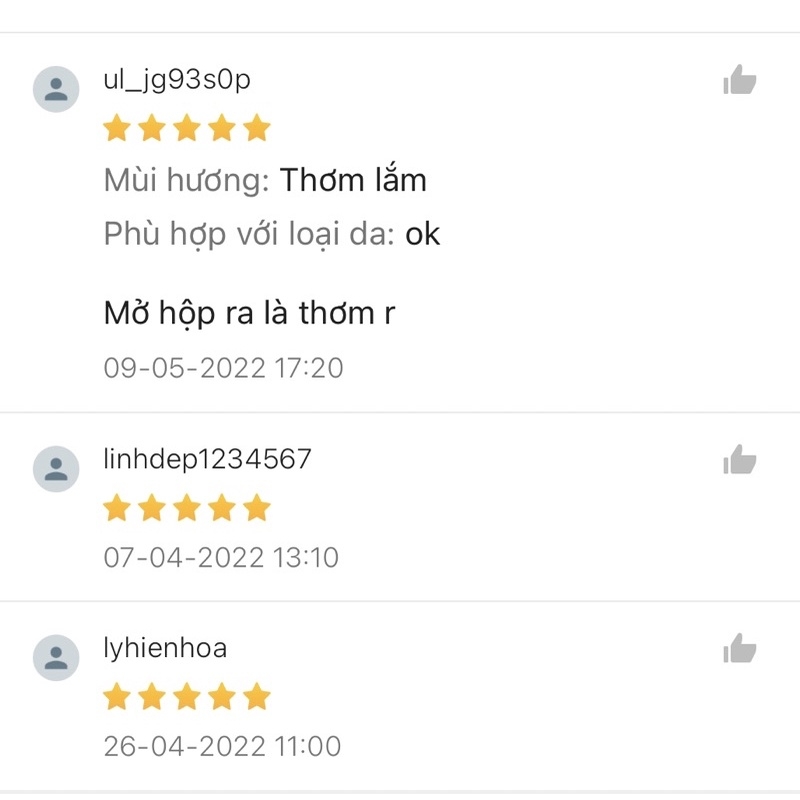Tap the five-star rating under ul_jg93s0p
Image resolution: width=800 pixels, height=800 pixels.
click(187, 128)
